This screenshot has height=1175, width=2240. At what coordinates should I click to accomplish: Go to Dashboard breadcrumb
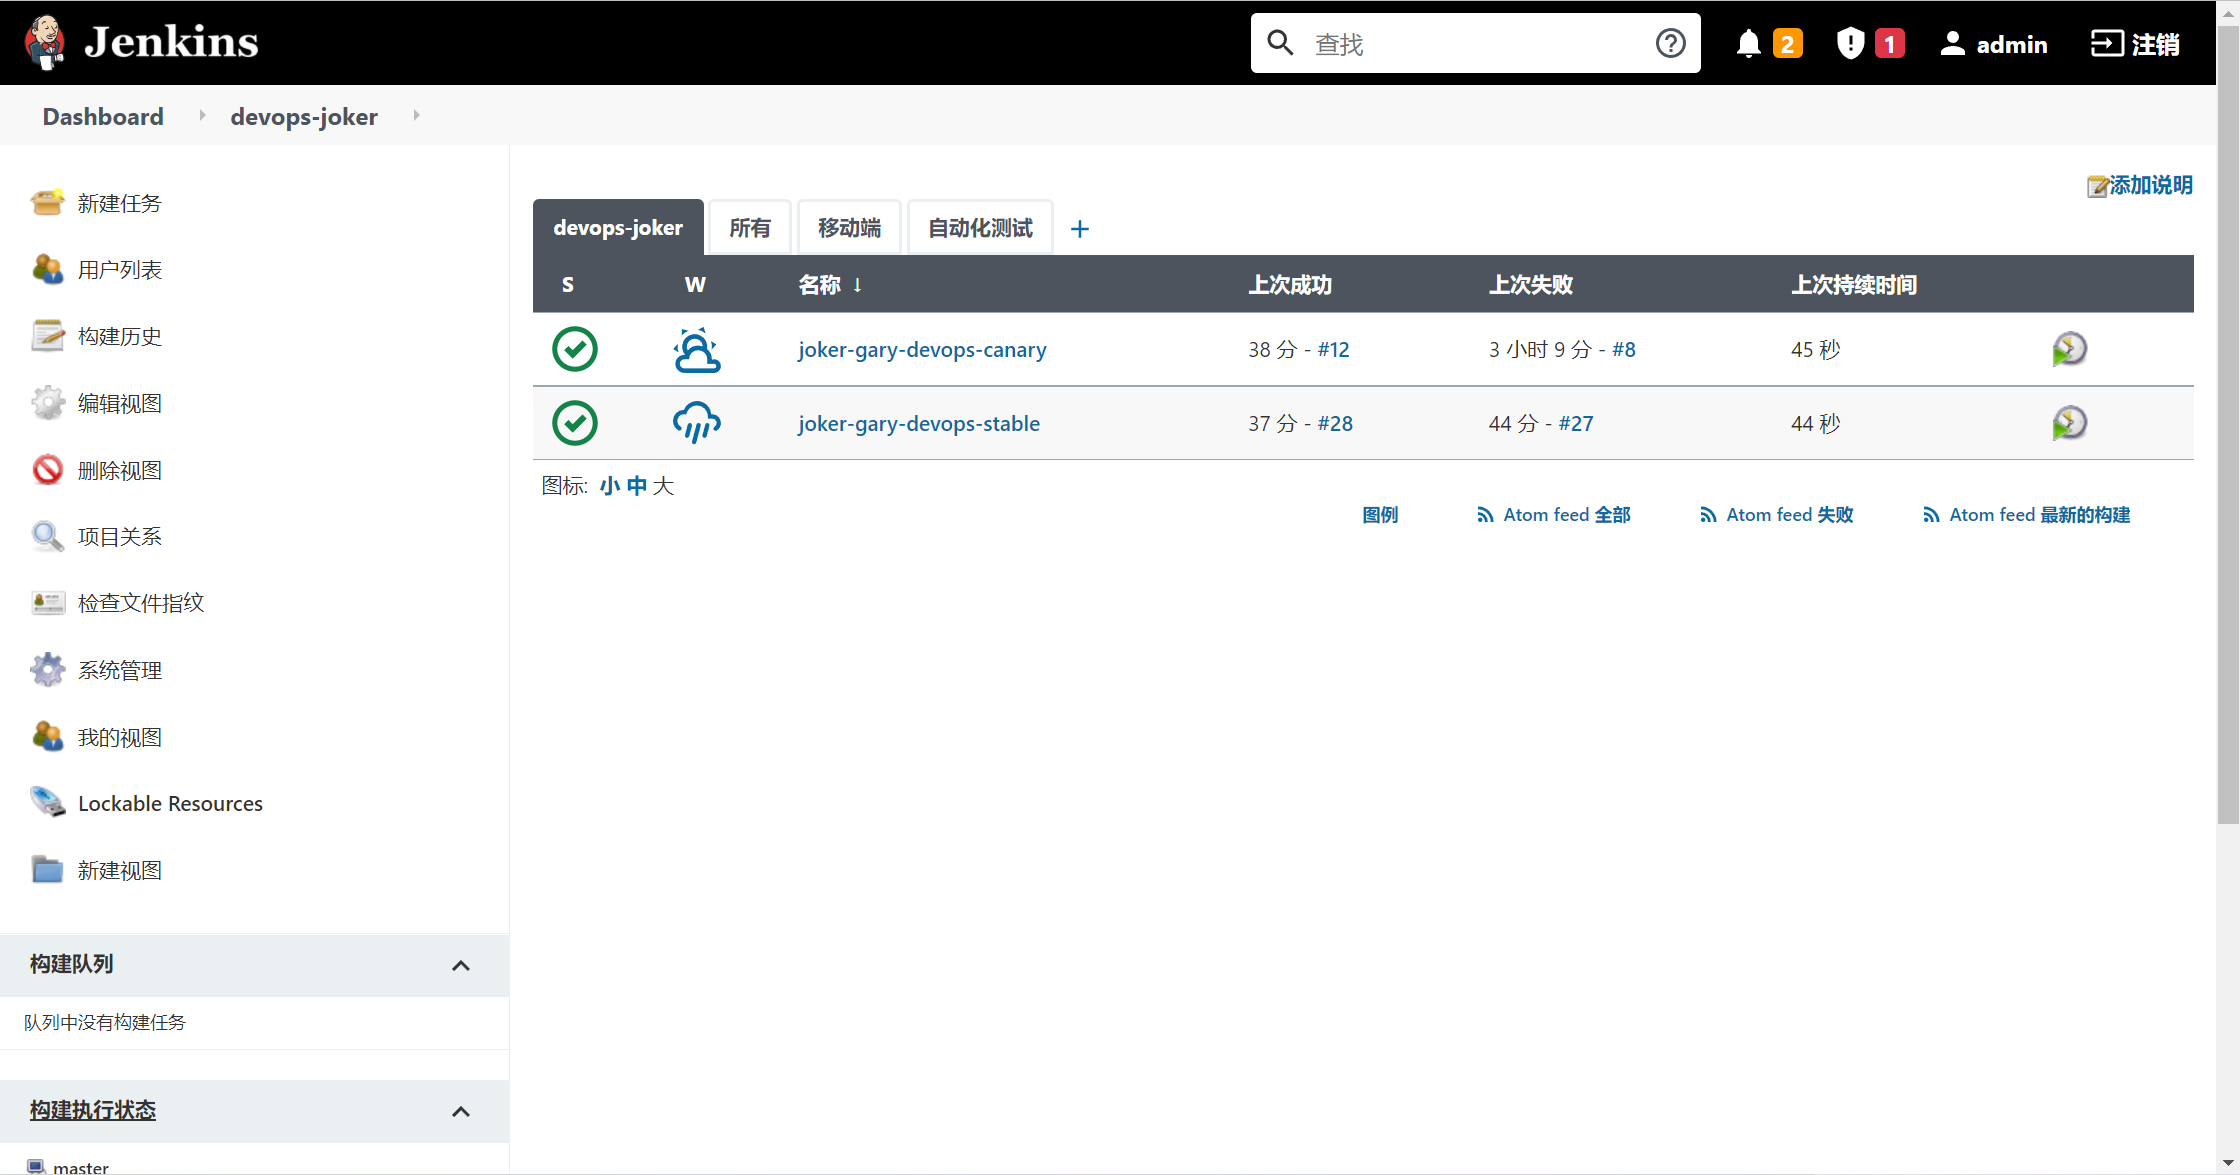(x=103, y=116)
